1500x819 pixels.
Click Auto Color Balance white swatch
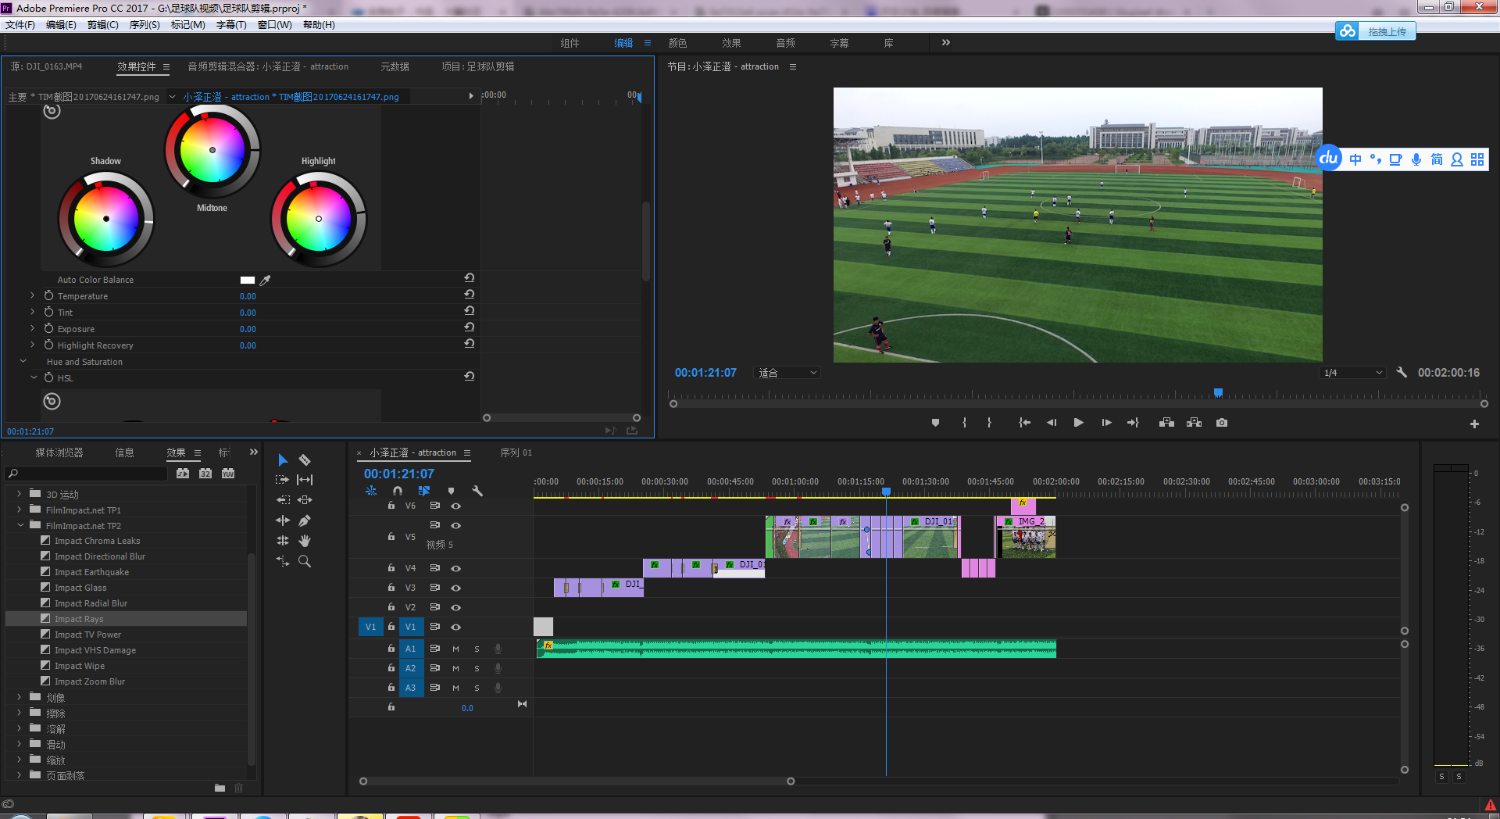[x=248, y=280]
